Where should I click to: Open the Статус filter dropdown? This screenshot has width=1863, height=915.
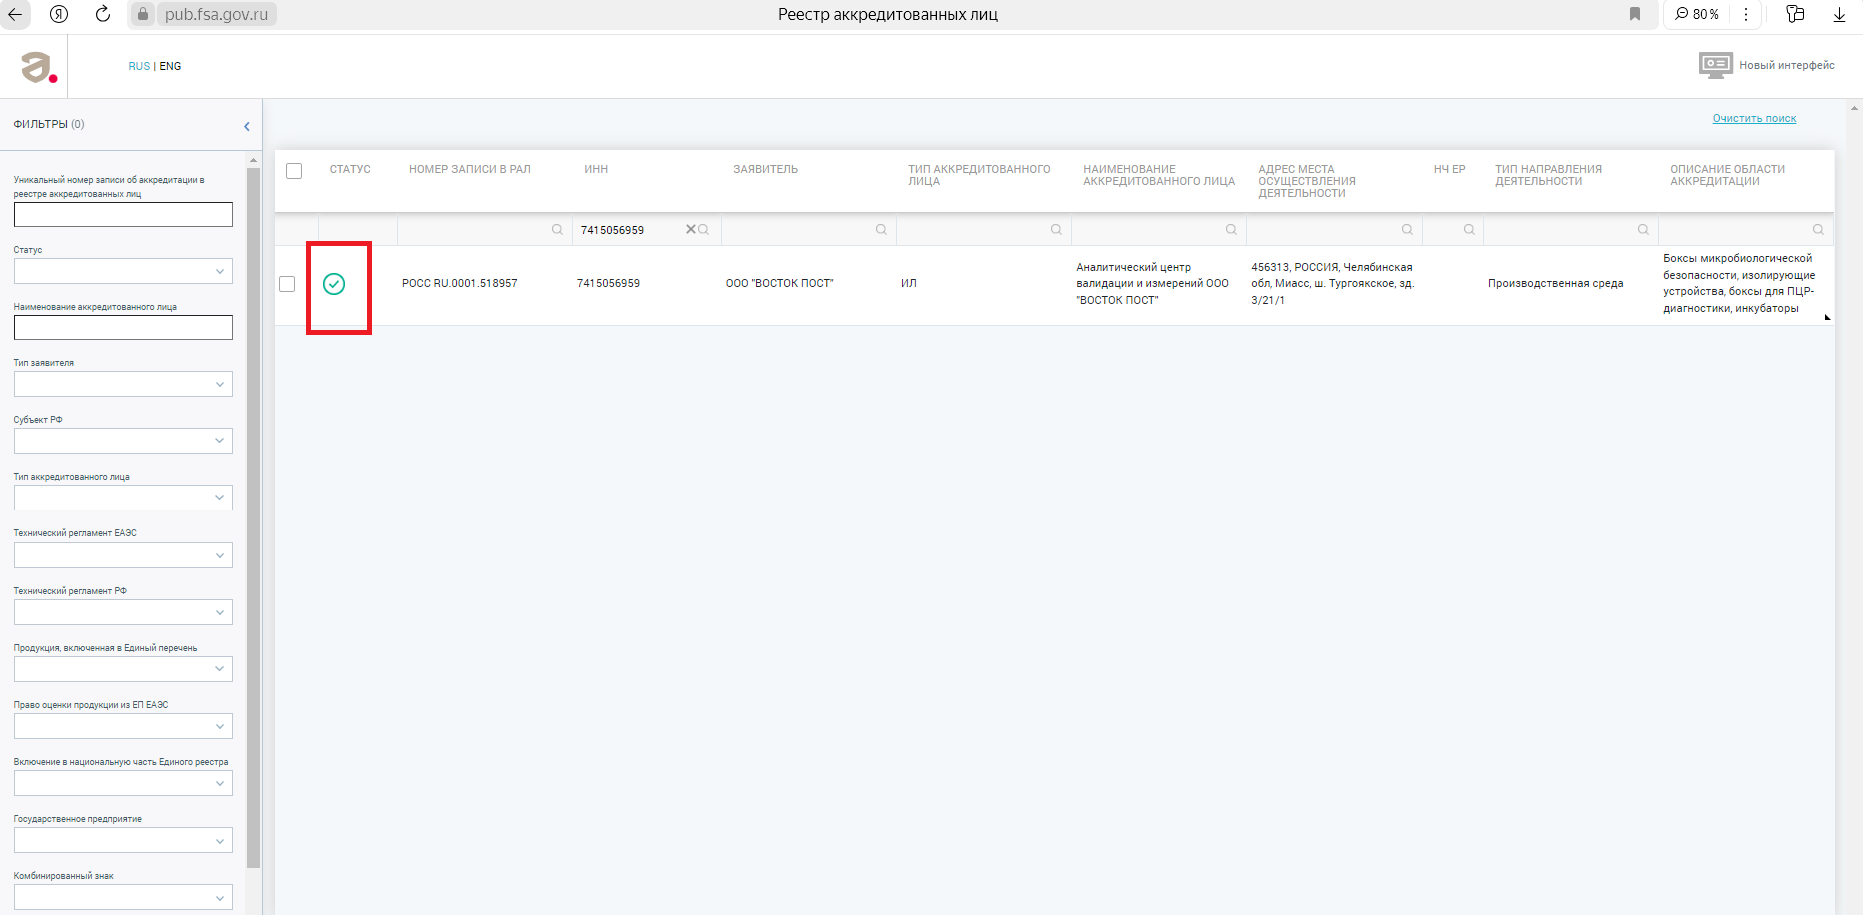[123, 271]
